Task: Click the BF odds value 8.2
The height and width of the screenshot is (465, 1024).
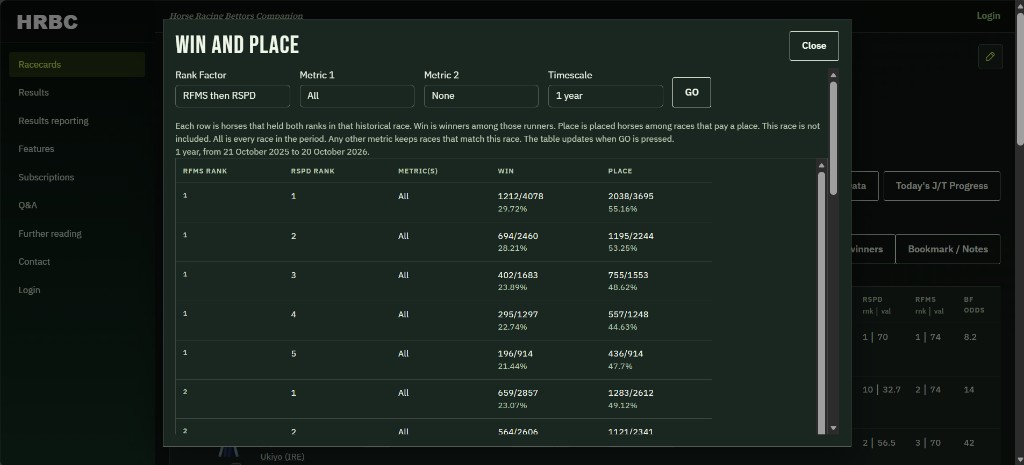Action: coord(970,337)
